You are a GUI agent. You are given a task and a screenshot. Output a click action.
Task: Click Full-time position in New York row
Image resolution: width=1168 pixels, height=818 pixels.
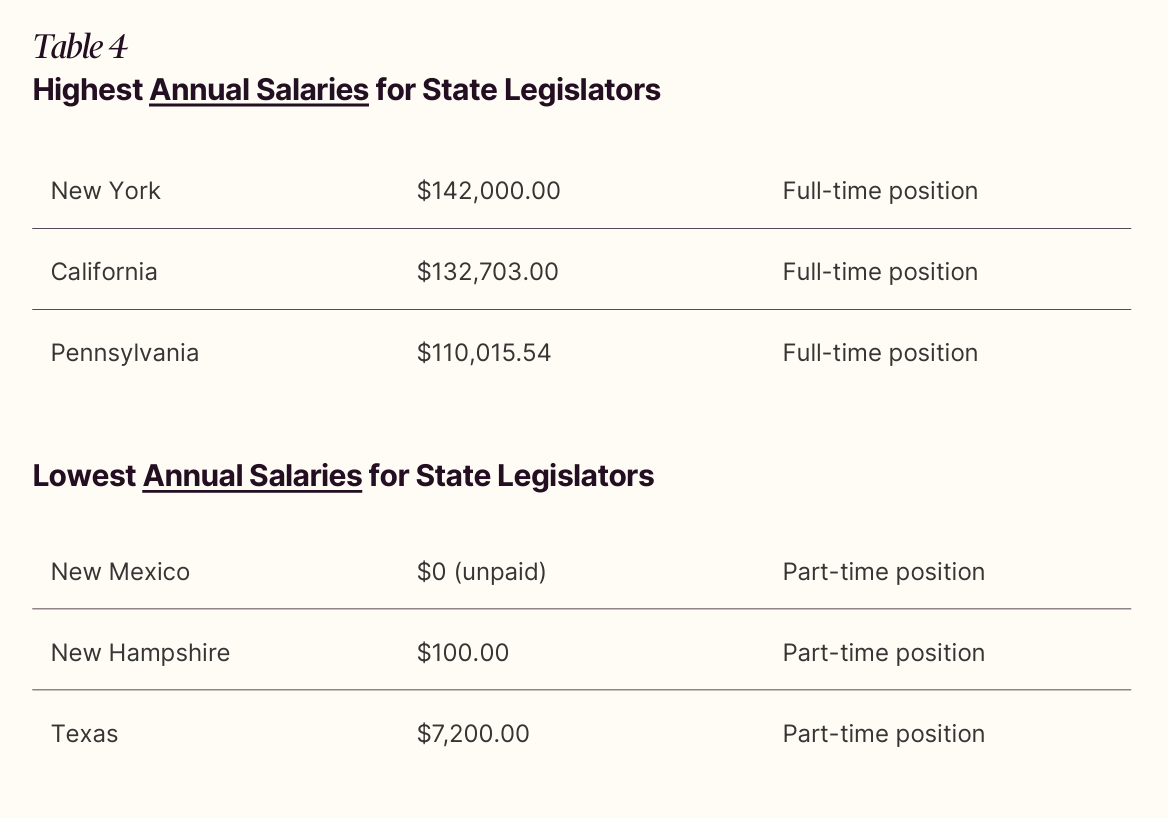coord(880,191)
